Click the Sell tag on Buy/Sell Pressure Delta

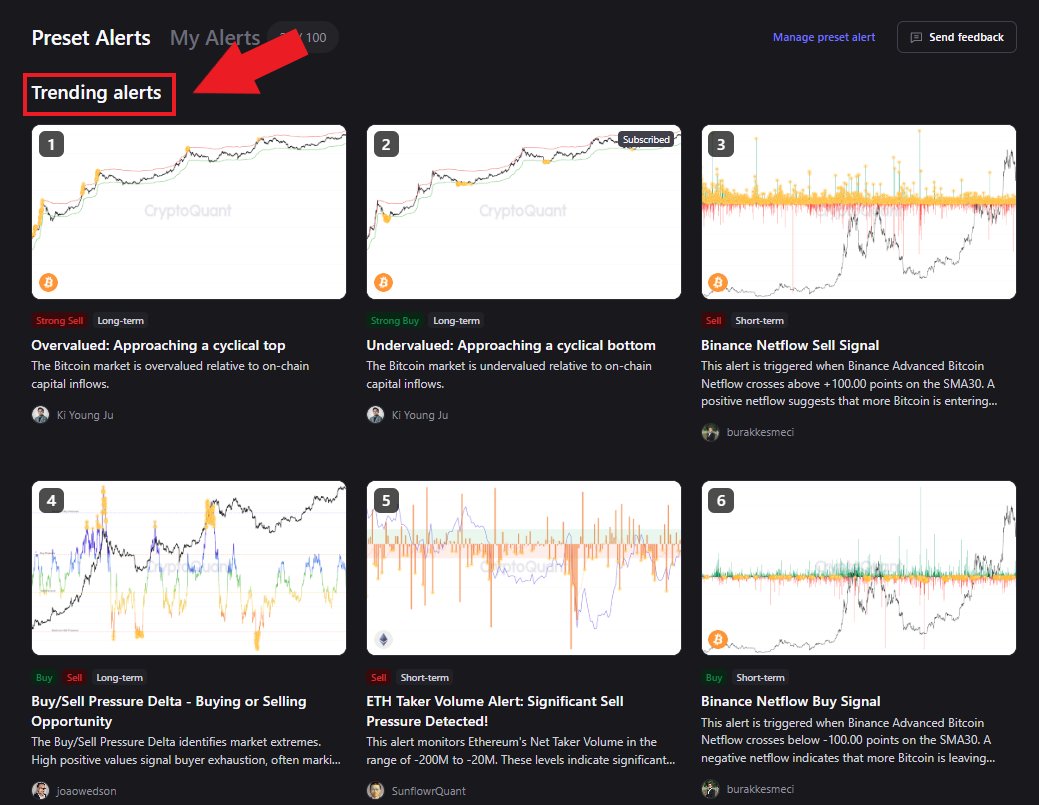[x=74, y=678]
